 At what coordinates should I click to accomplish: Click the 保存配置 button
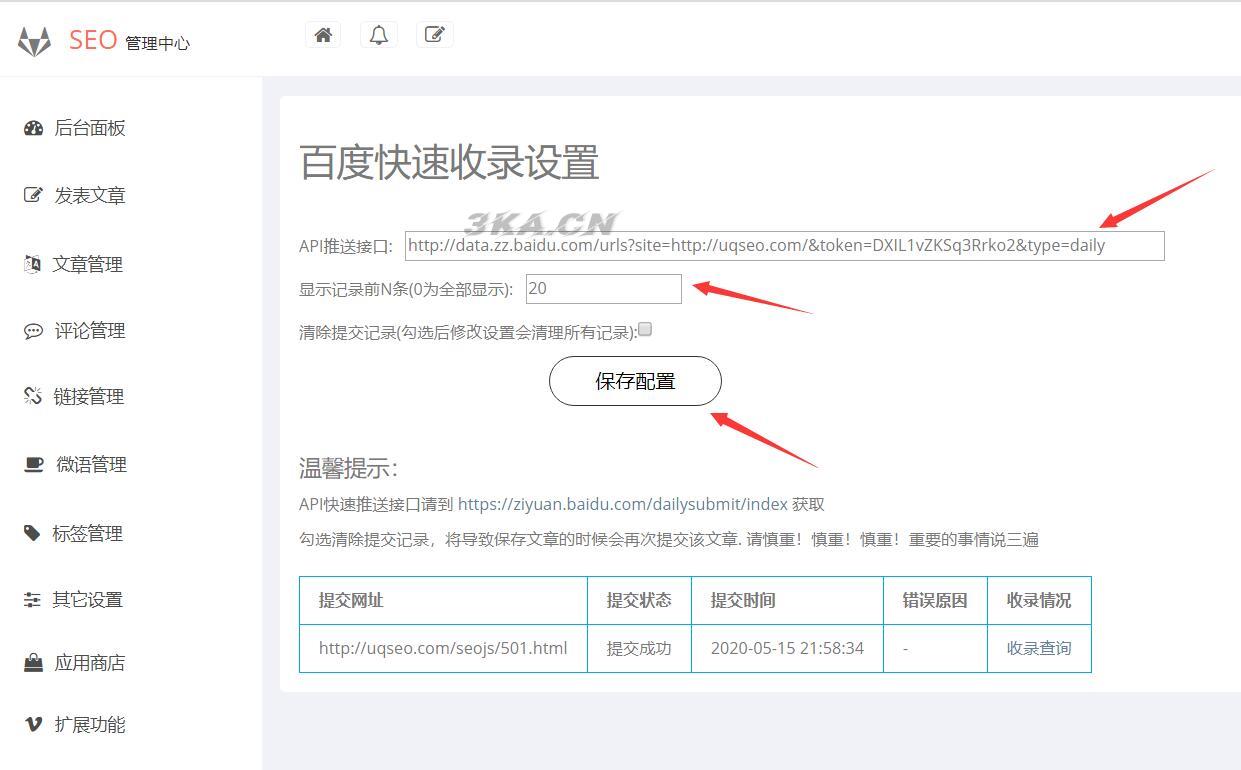pyautogui.click(x=634, y=381)
